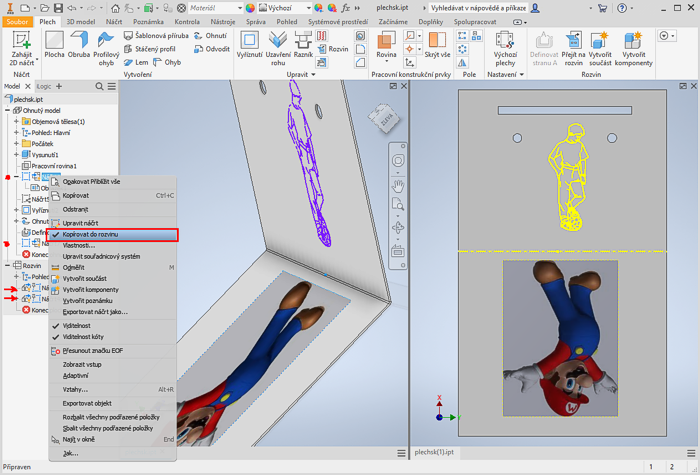The width and height of the screenshot is (700, 475).
Task: Open the appearance color wheel picker
Action: [x=250, y=8]
